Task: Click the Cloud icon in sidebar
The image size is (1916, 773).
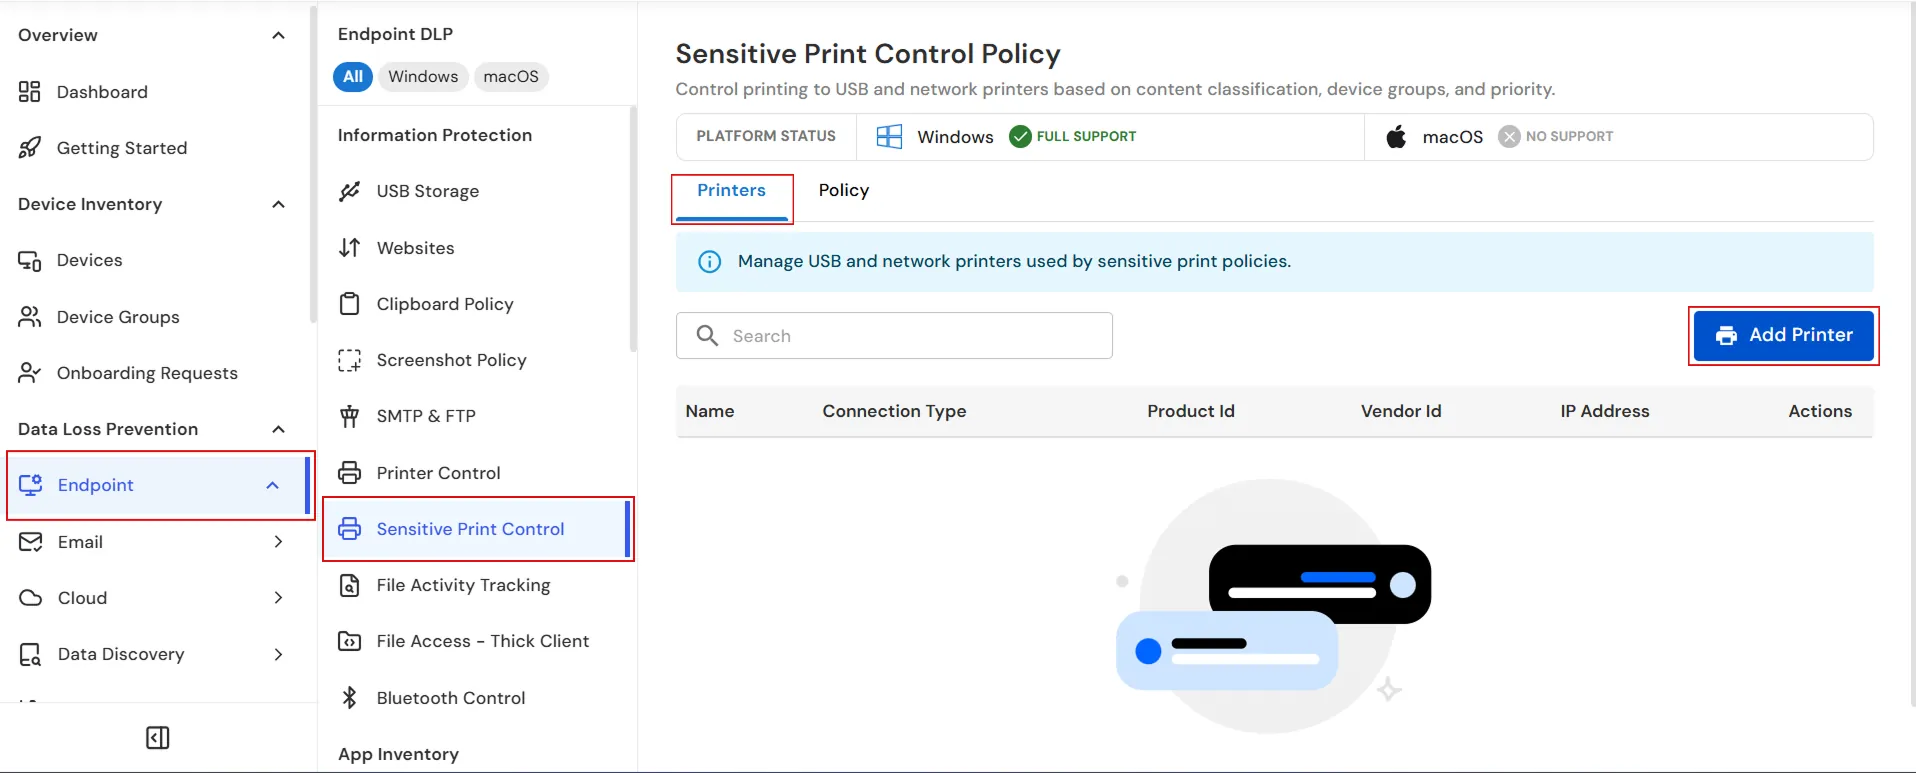Action: tap(31, 598)
